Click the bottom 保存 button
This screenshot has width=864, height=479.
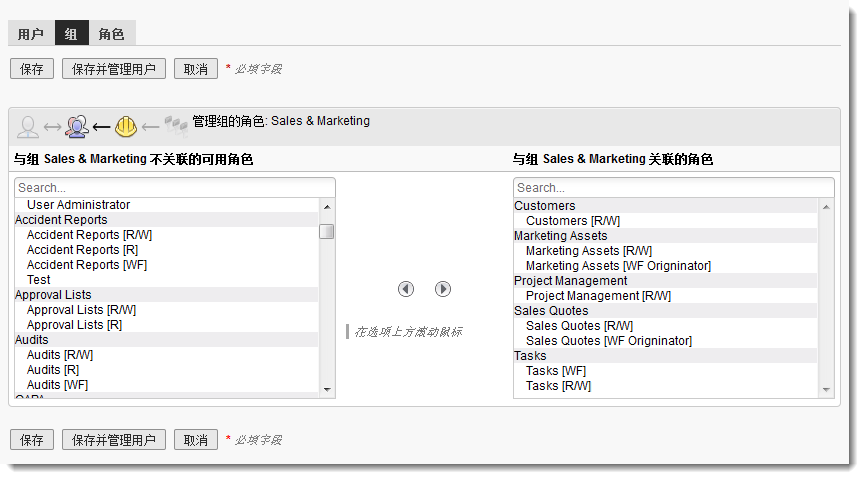[32, 440]
